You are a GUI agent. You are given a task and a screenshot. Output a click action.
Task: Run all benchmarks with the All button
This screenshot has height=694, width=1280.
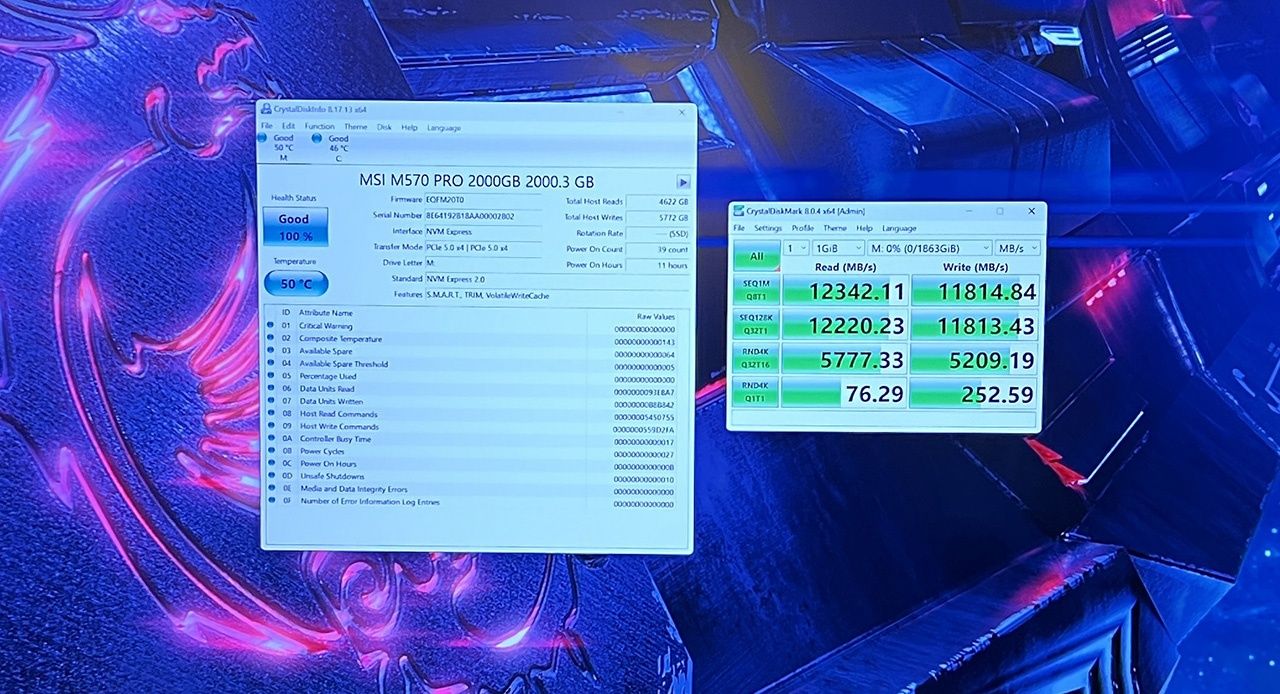click(756, 256)
